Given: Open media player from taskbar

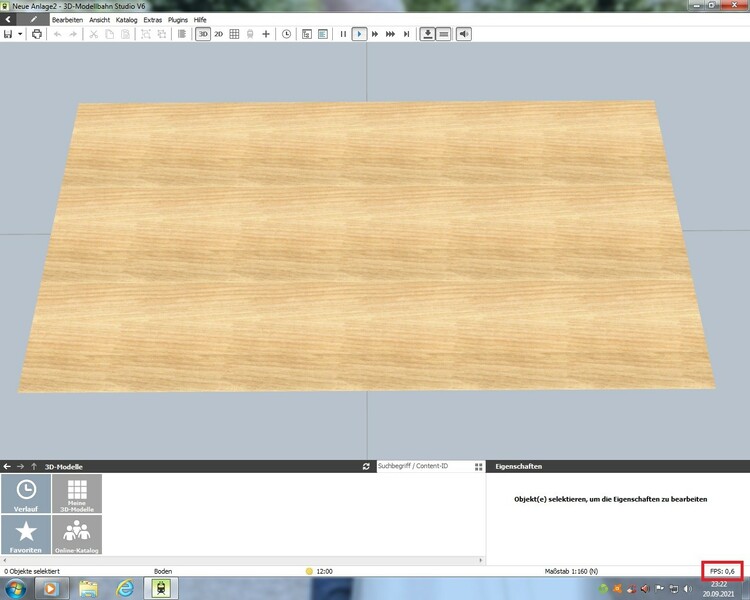Looking at the screenshot, I should click(x=51, y=589).
